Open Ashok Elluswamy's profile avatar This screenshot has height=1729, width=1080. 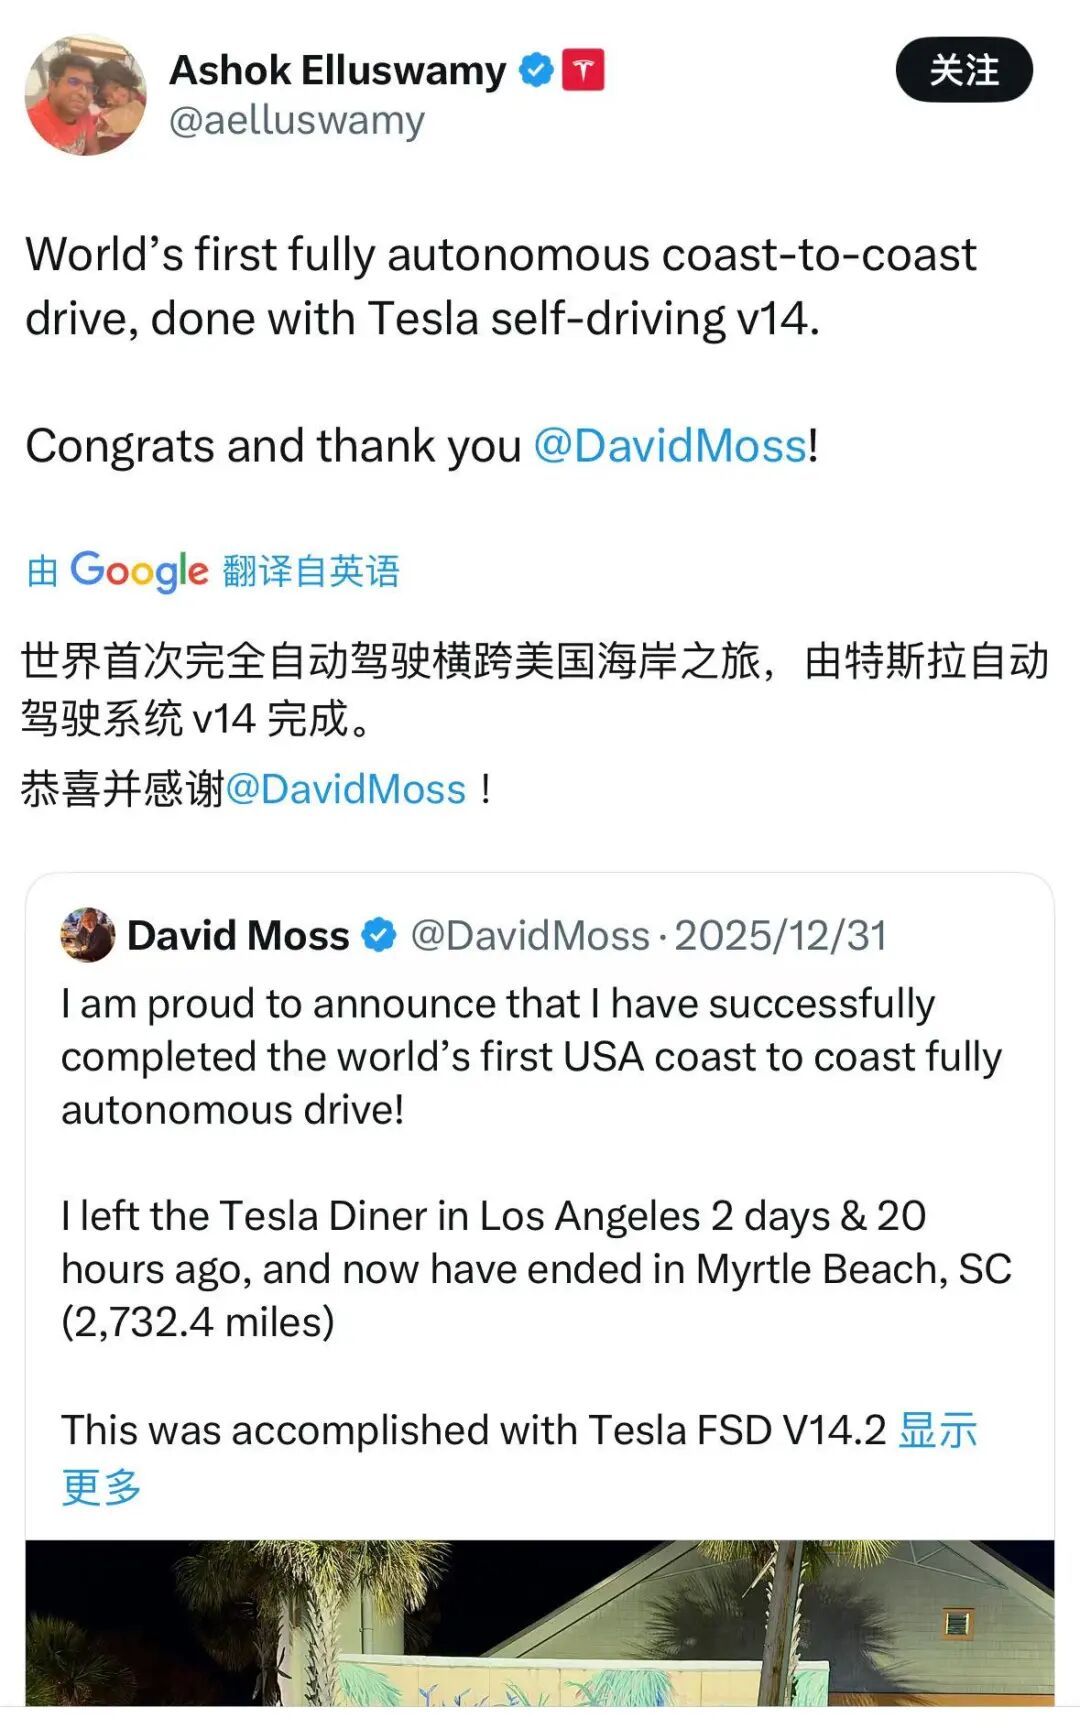85,95
